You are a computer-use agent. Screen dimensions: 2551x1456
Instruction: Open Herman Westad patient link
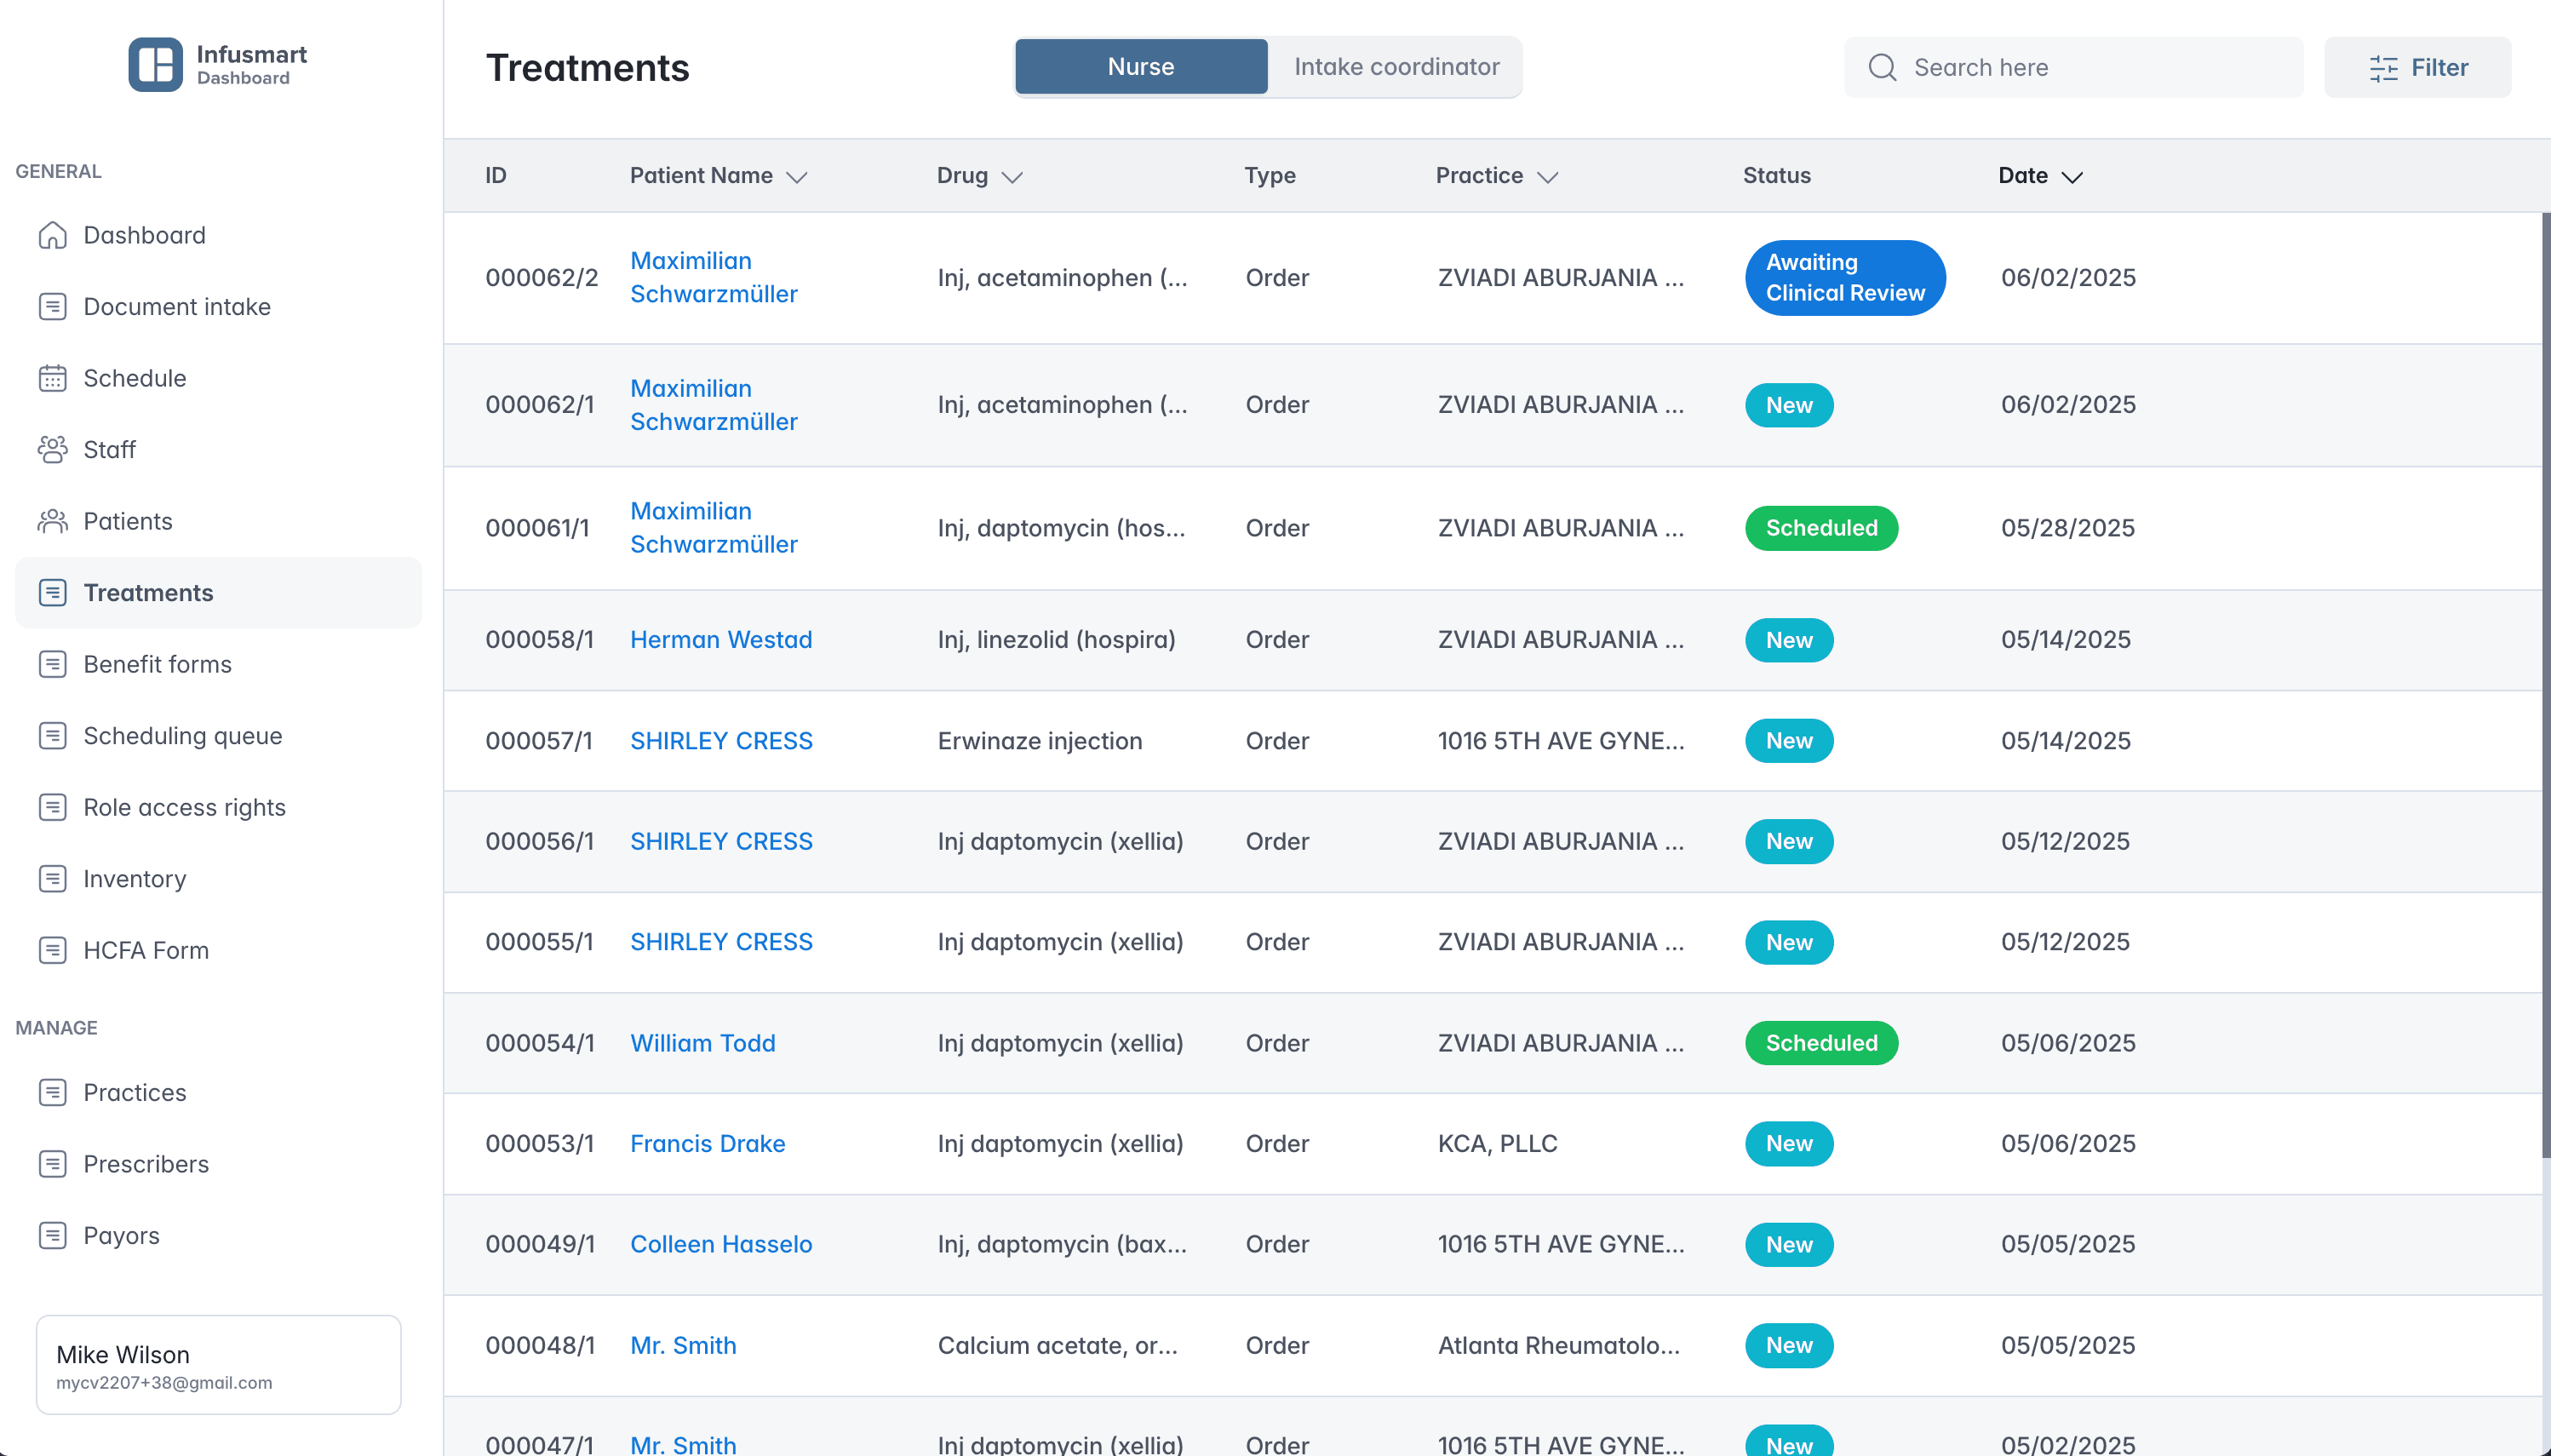click(721, 640)
